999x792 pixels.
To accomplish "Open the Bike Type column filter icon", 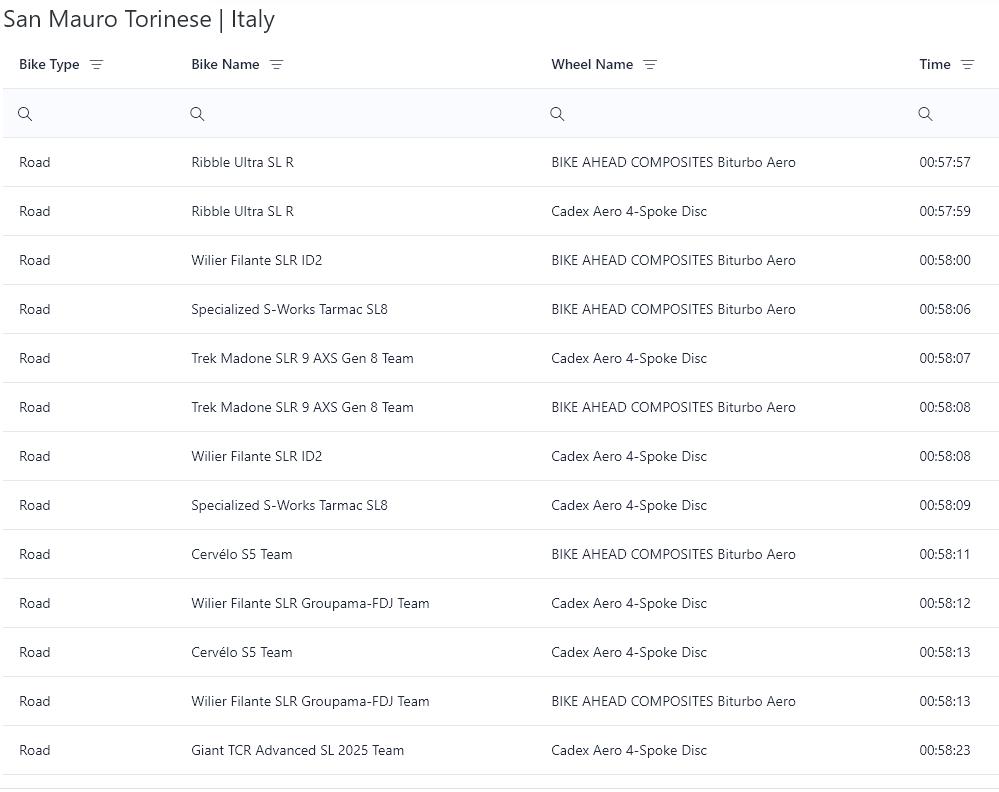I will (x=96, y=65).
